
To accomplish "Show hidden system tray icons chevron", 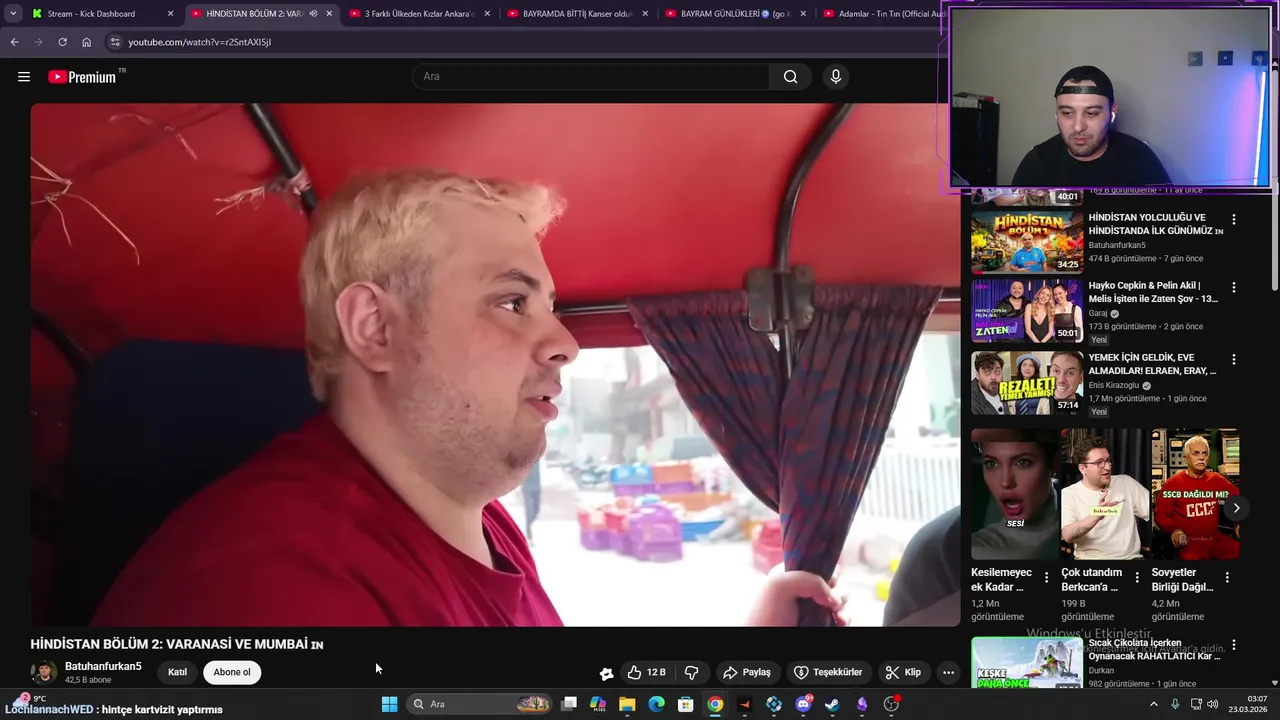I will point(1153,704).
